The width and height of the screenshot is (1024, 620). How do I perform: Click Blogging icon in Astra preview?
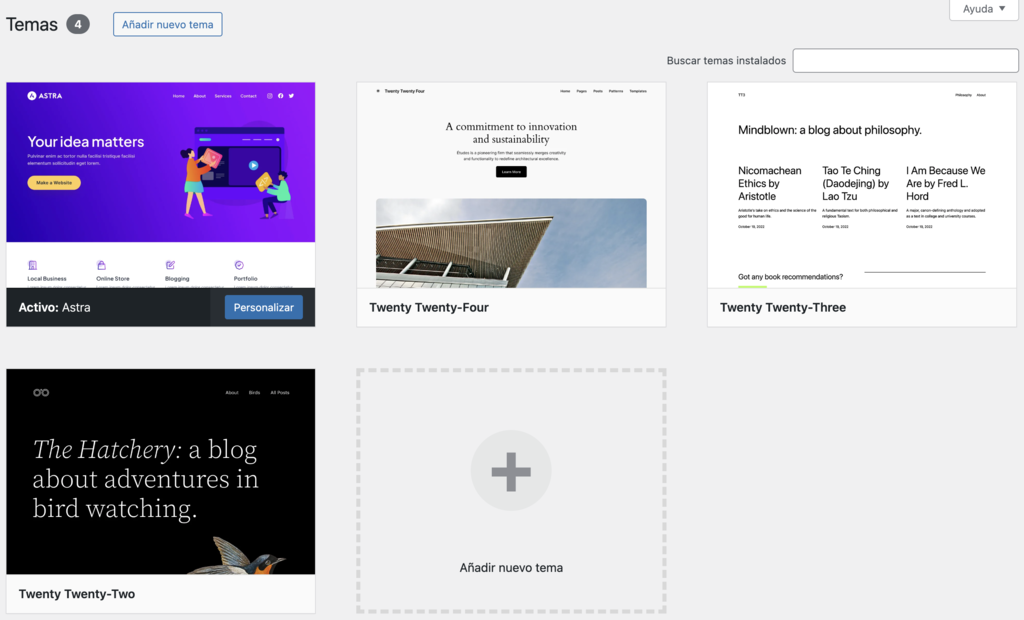pos(170,265)
